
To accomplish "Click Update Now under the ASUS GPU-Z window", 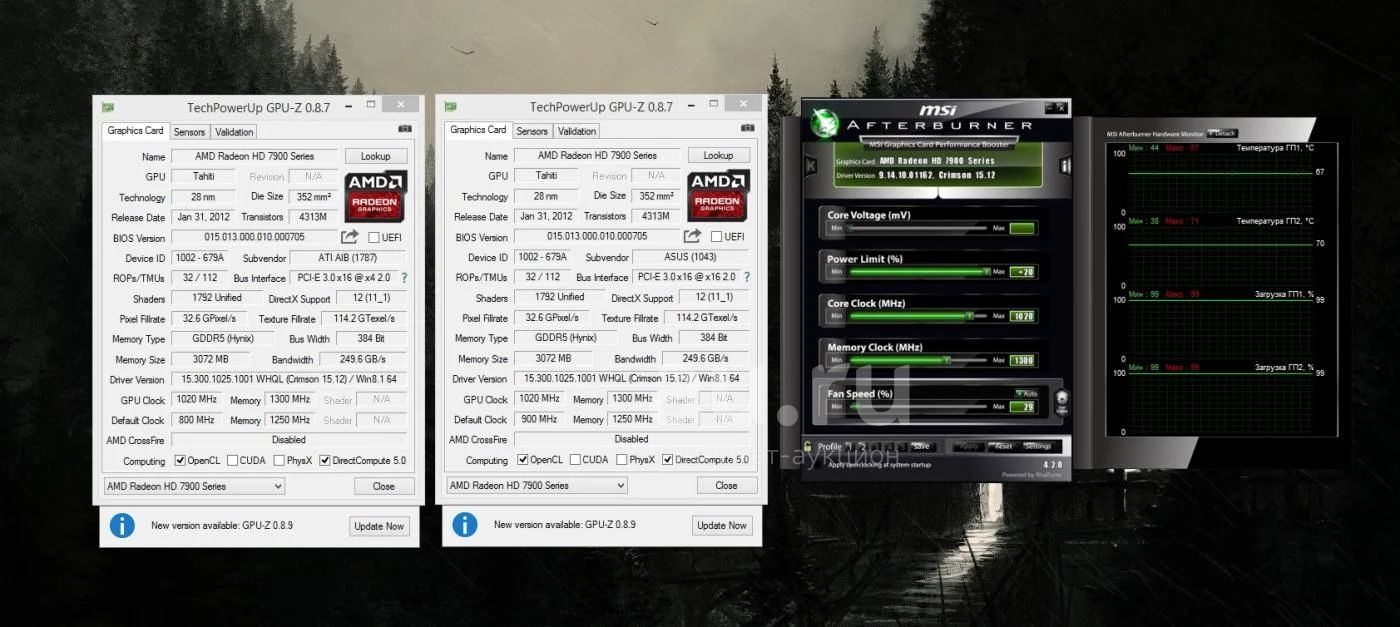I will (x=723, y=525).
